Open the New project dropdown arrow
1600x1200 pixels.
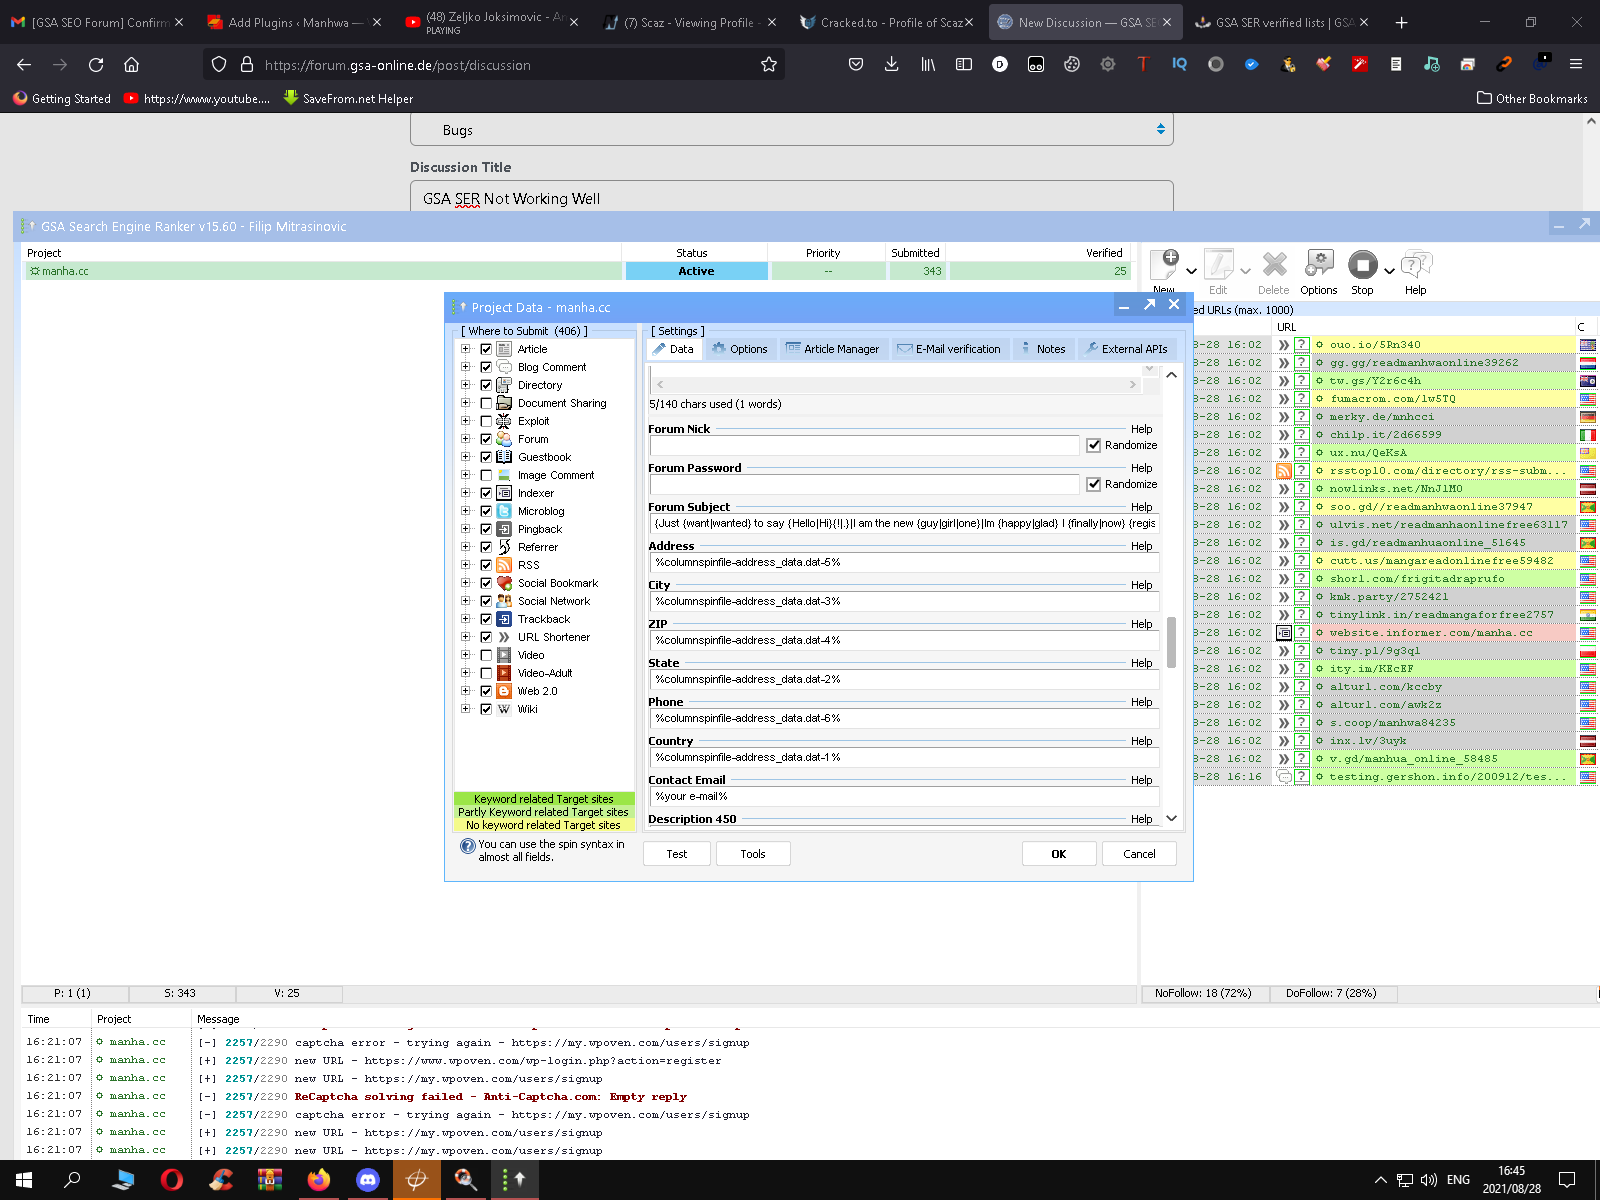(1191, 271)
